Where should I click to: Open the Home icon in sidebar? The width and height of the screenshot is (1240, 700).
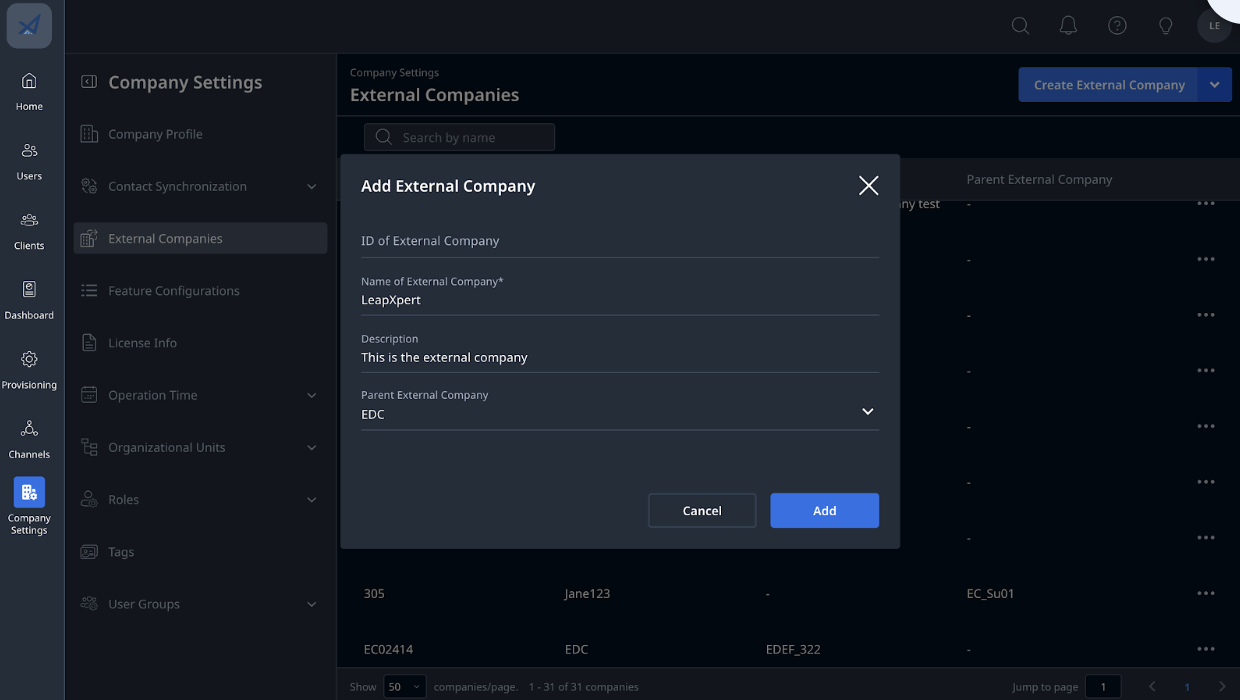click(x=29, y=81)
